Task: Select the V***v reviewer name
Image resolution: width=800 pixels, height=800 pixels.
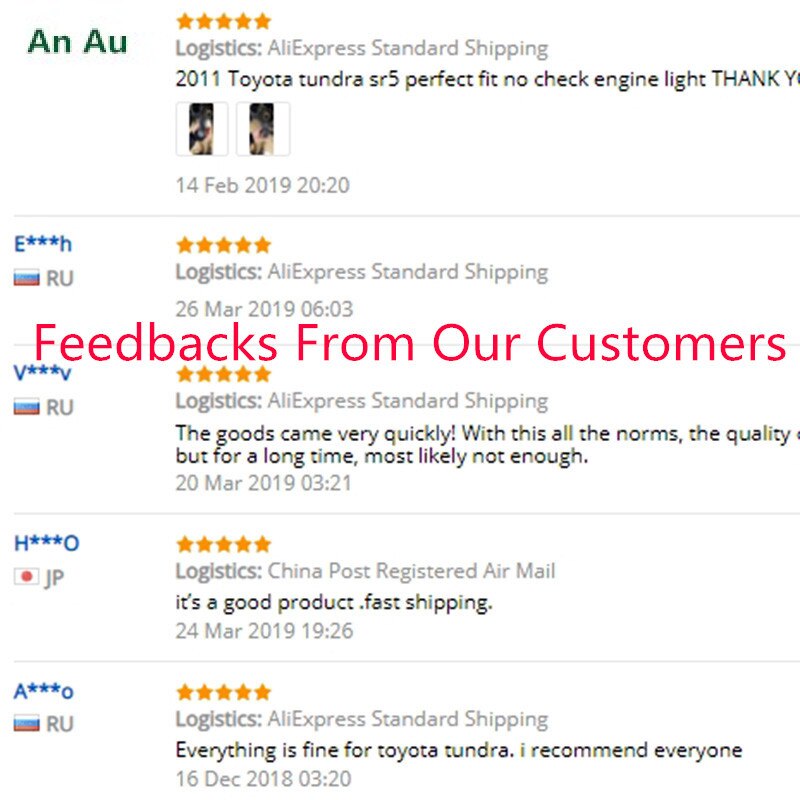Action: pyautogui.click(x=43, y=373)
